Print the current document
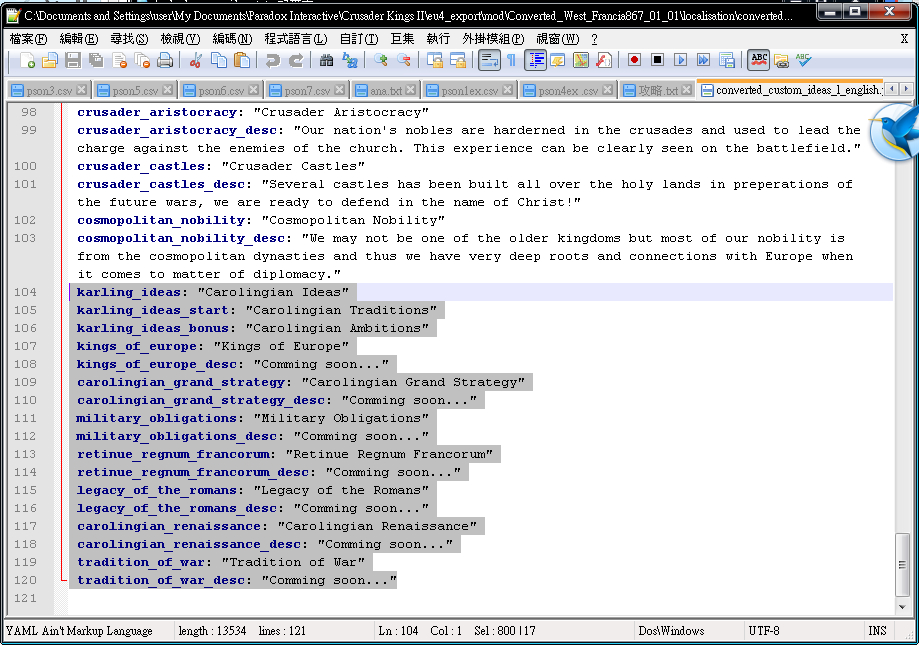Viewport: 919px width, 645px height. [165, 60]
